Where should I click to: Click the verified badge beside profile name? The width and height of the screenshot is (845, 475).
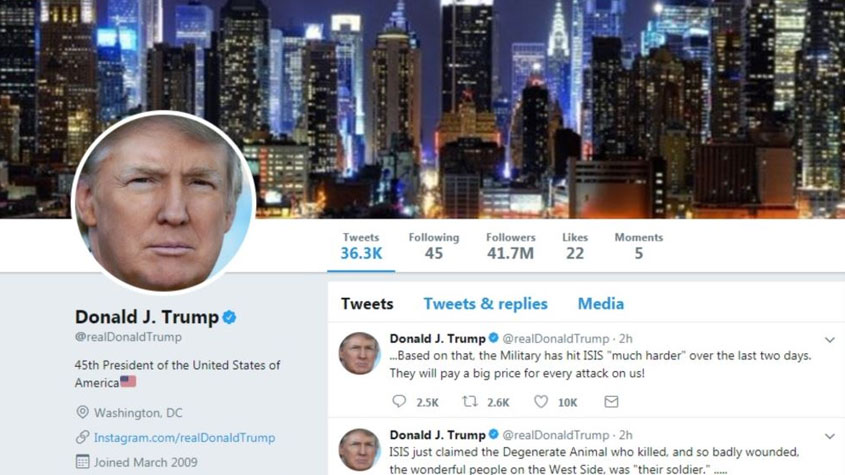(x=229, y=317)
